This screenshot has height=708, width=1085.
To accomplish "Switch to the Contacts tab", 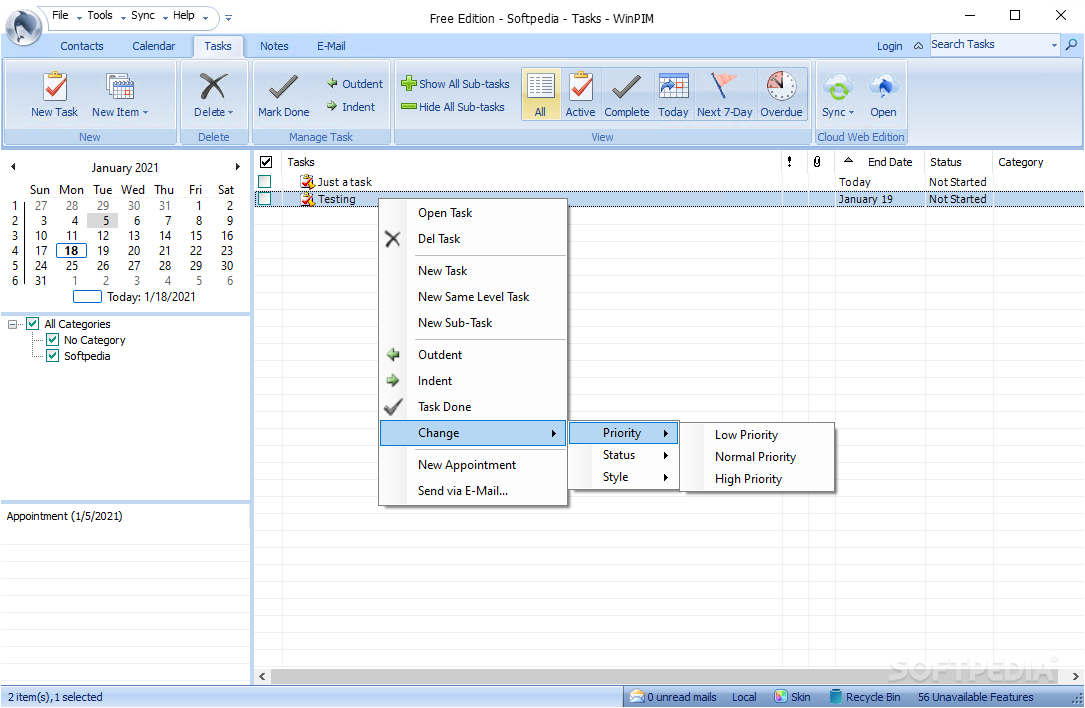I will pyautogui.click(x=82, y=46).
